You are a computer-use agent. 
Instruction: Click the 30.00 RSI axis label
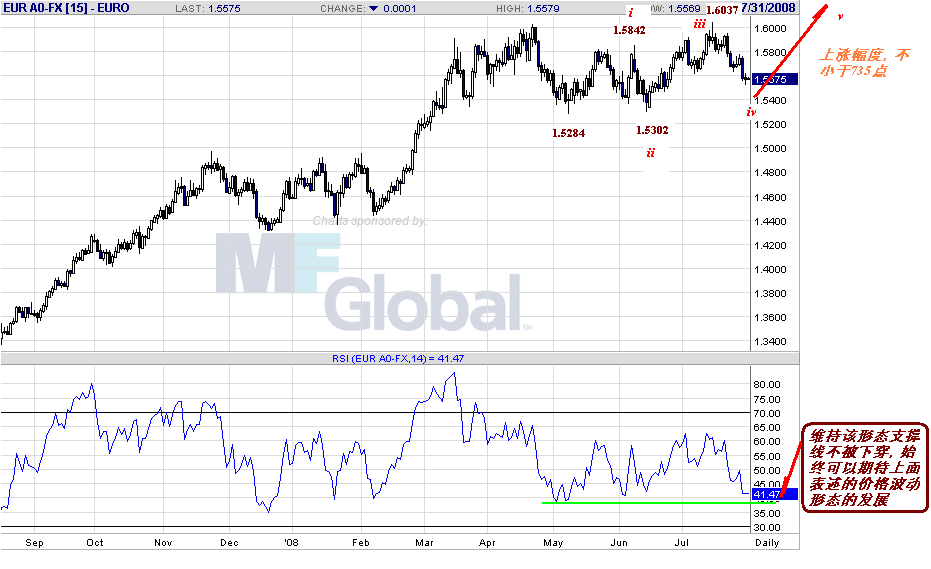click(x=767, y=528)
